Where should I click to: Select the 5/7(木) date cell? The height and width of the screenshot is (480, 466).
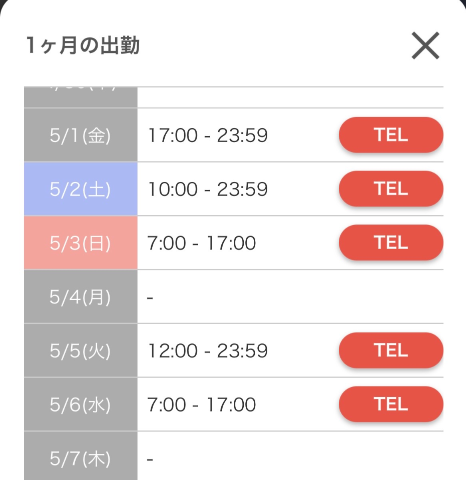click(x=81, y=456)
